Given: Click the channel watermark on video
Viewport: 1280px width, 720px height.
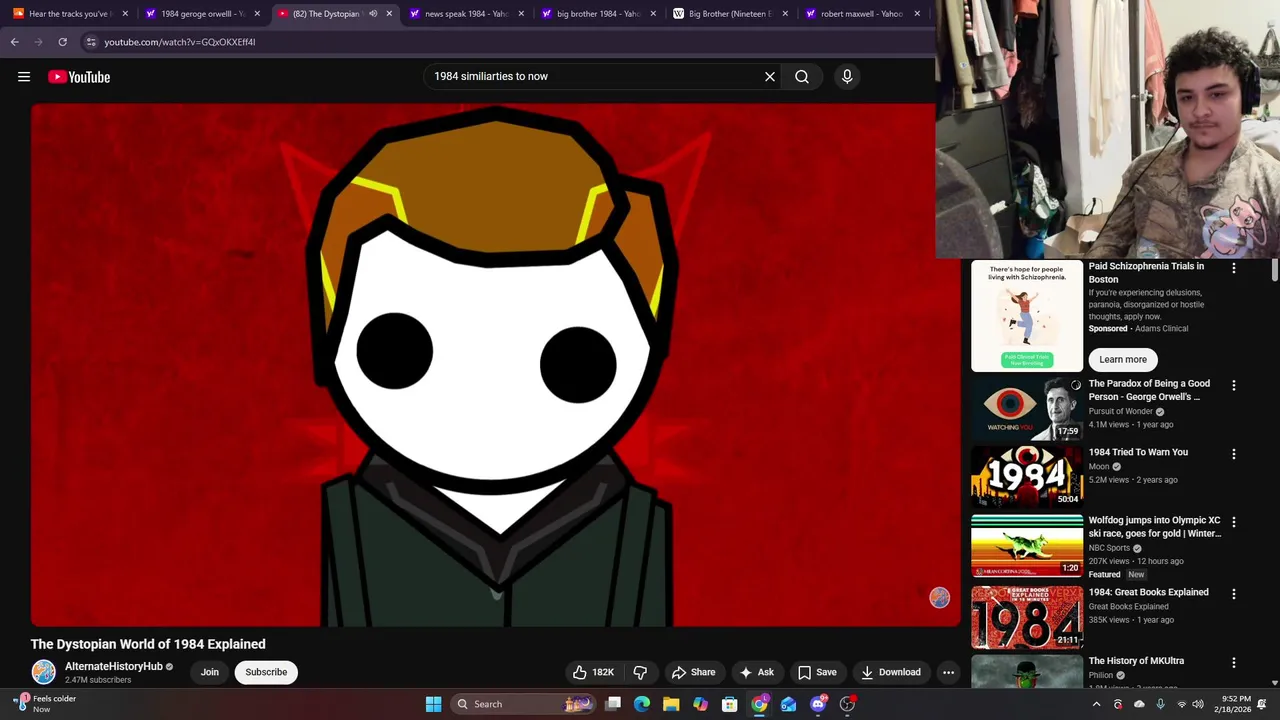Looking at the screenshot, I should pyautogui.click(x=939, y=597).
